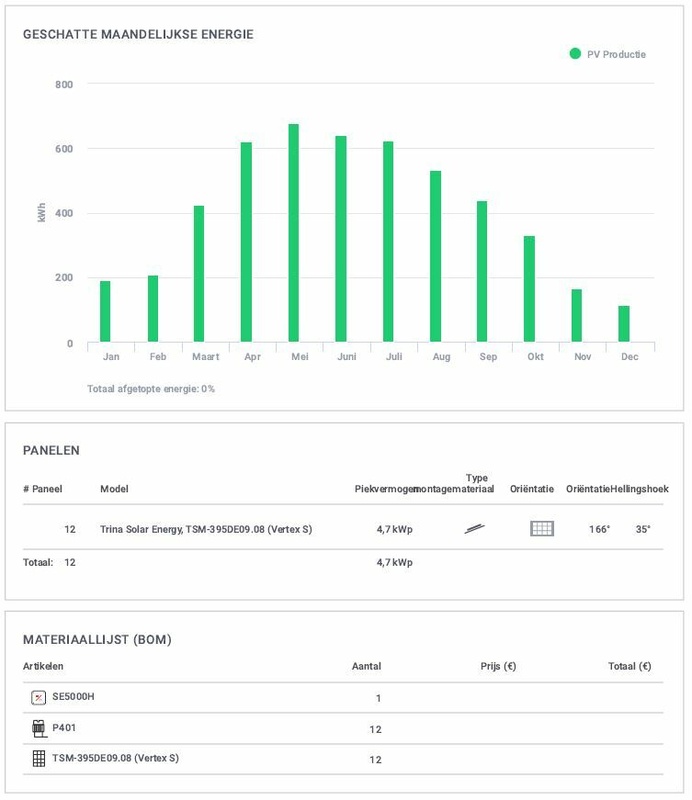The image size is (692, 800).
Task: Click the Dec production bar
Action: 624,324
